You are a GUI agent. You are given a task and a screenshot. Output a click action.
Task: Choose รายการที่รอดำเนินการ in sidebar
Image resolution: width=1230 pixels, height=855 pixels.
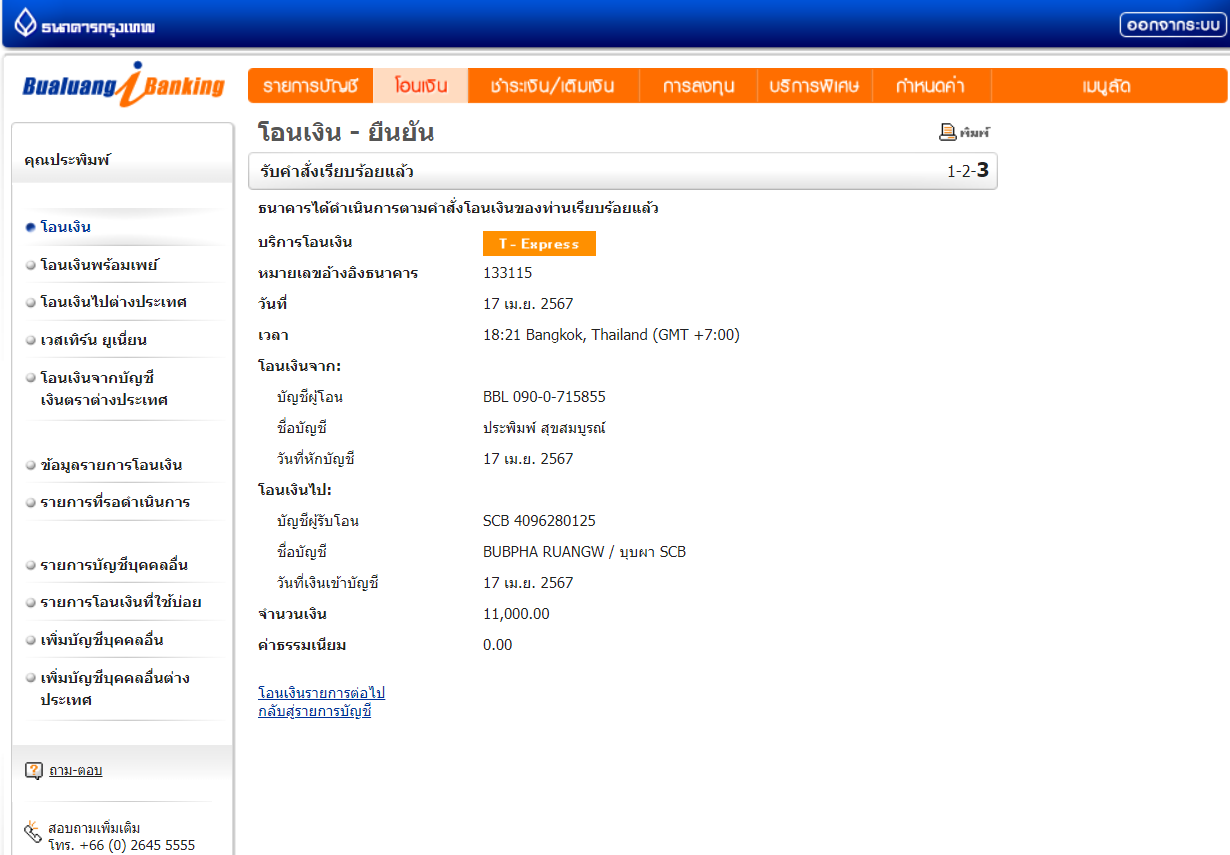coord(115,502)
